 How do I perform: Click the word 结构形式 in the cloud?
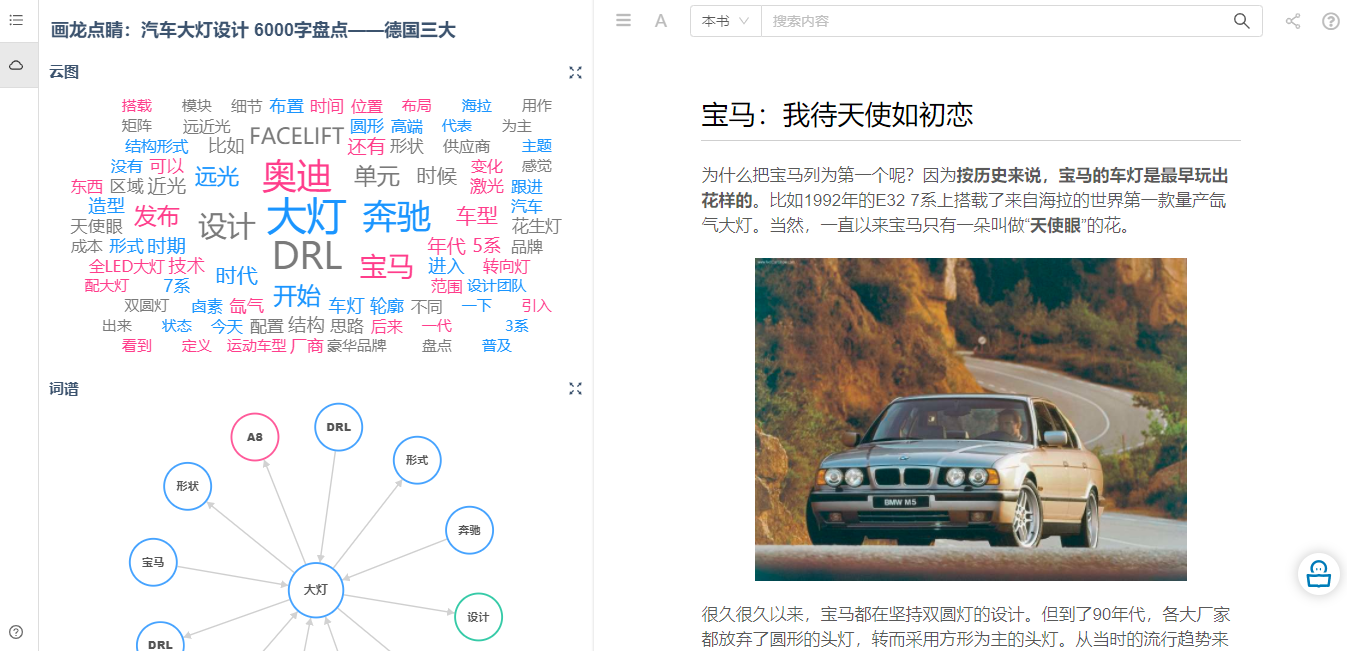(156, 146)
